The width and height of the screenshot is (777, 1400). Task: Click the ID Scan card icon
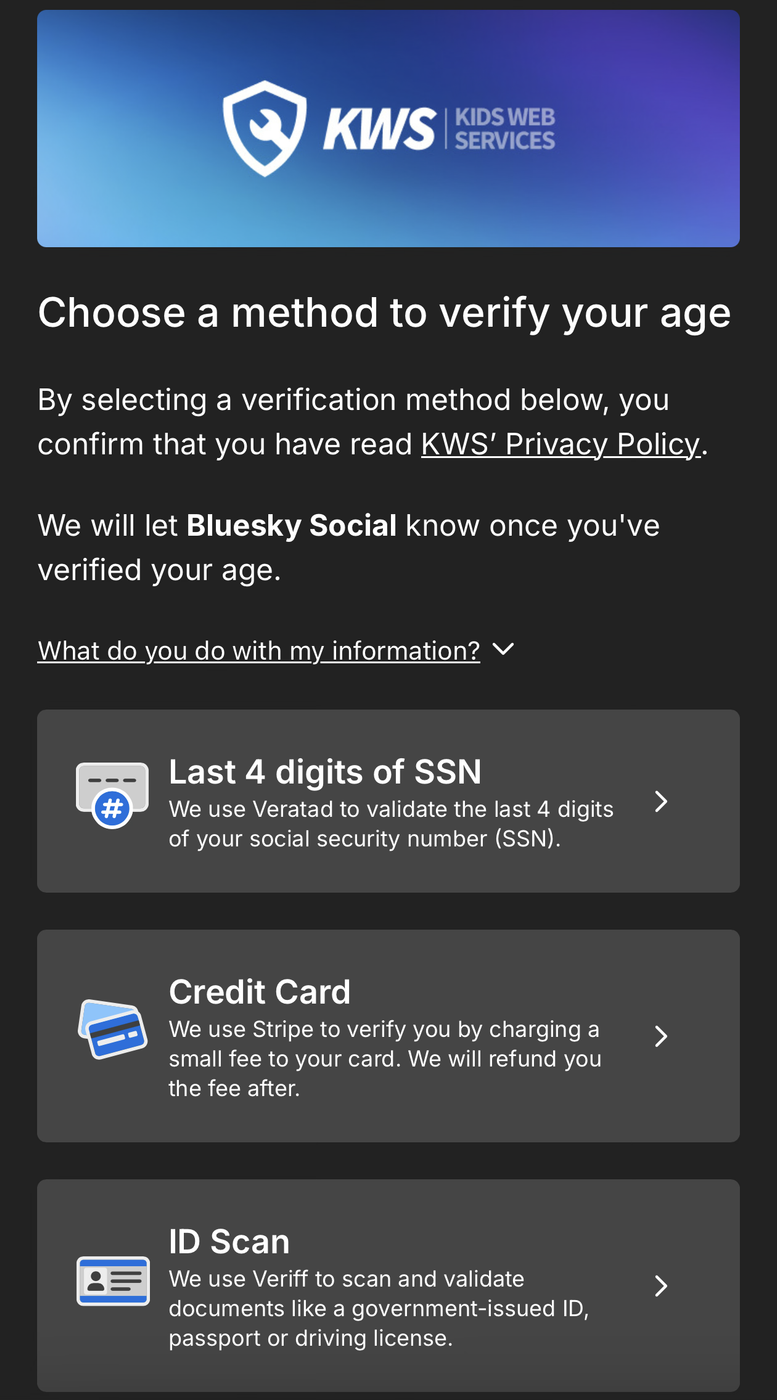click(x=113, y=1281)
